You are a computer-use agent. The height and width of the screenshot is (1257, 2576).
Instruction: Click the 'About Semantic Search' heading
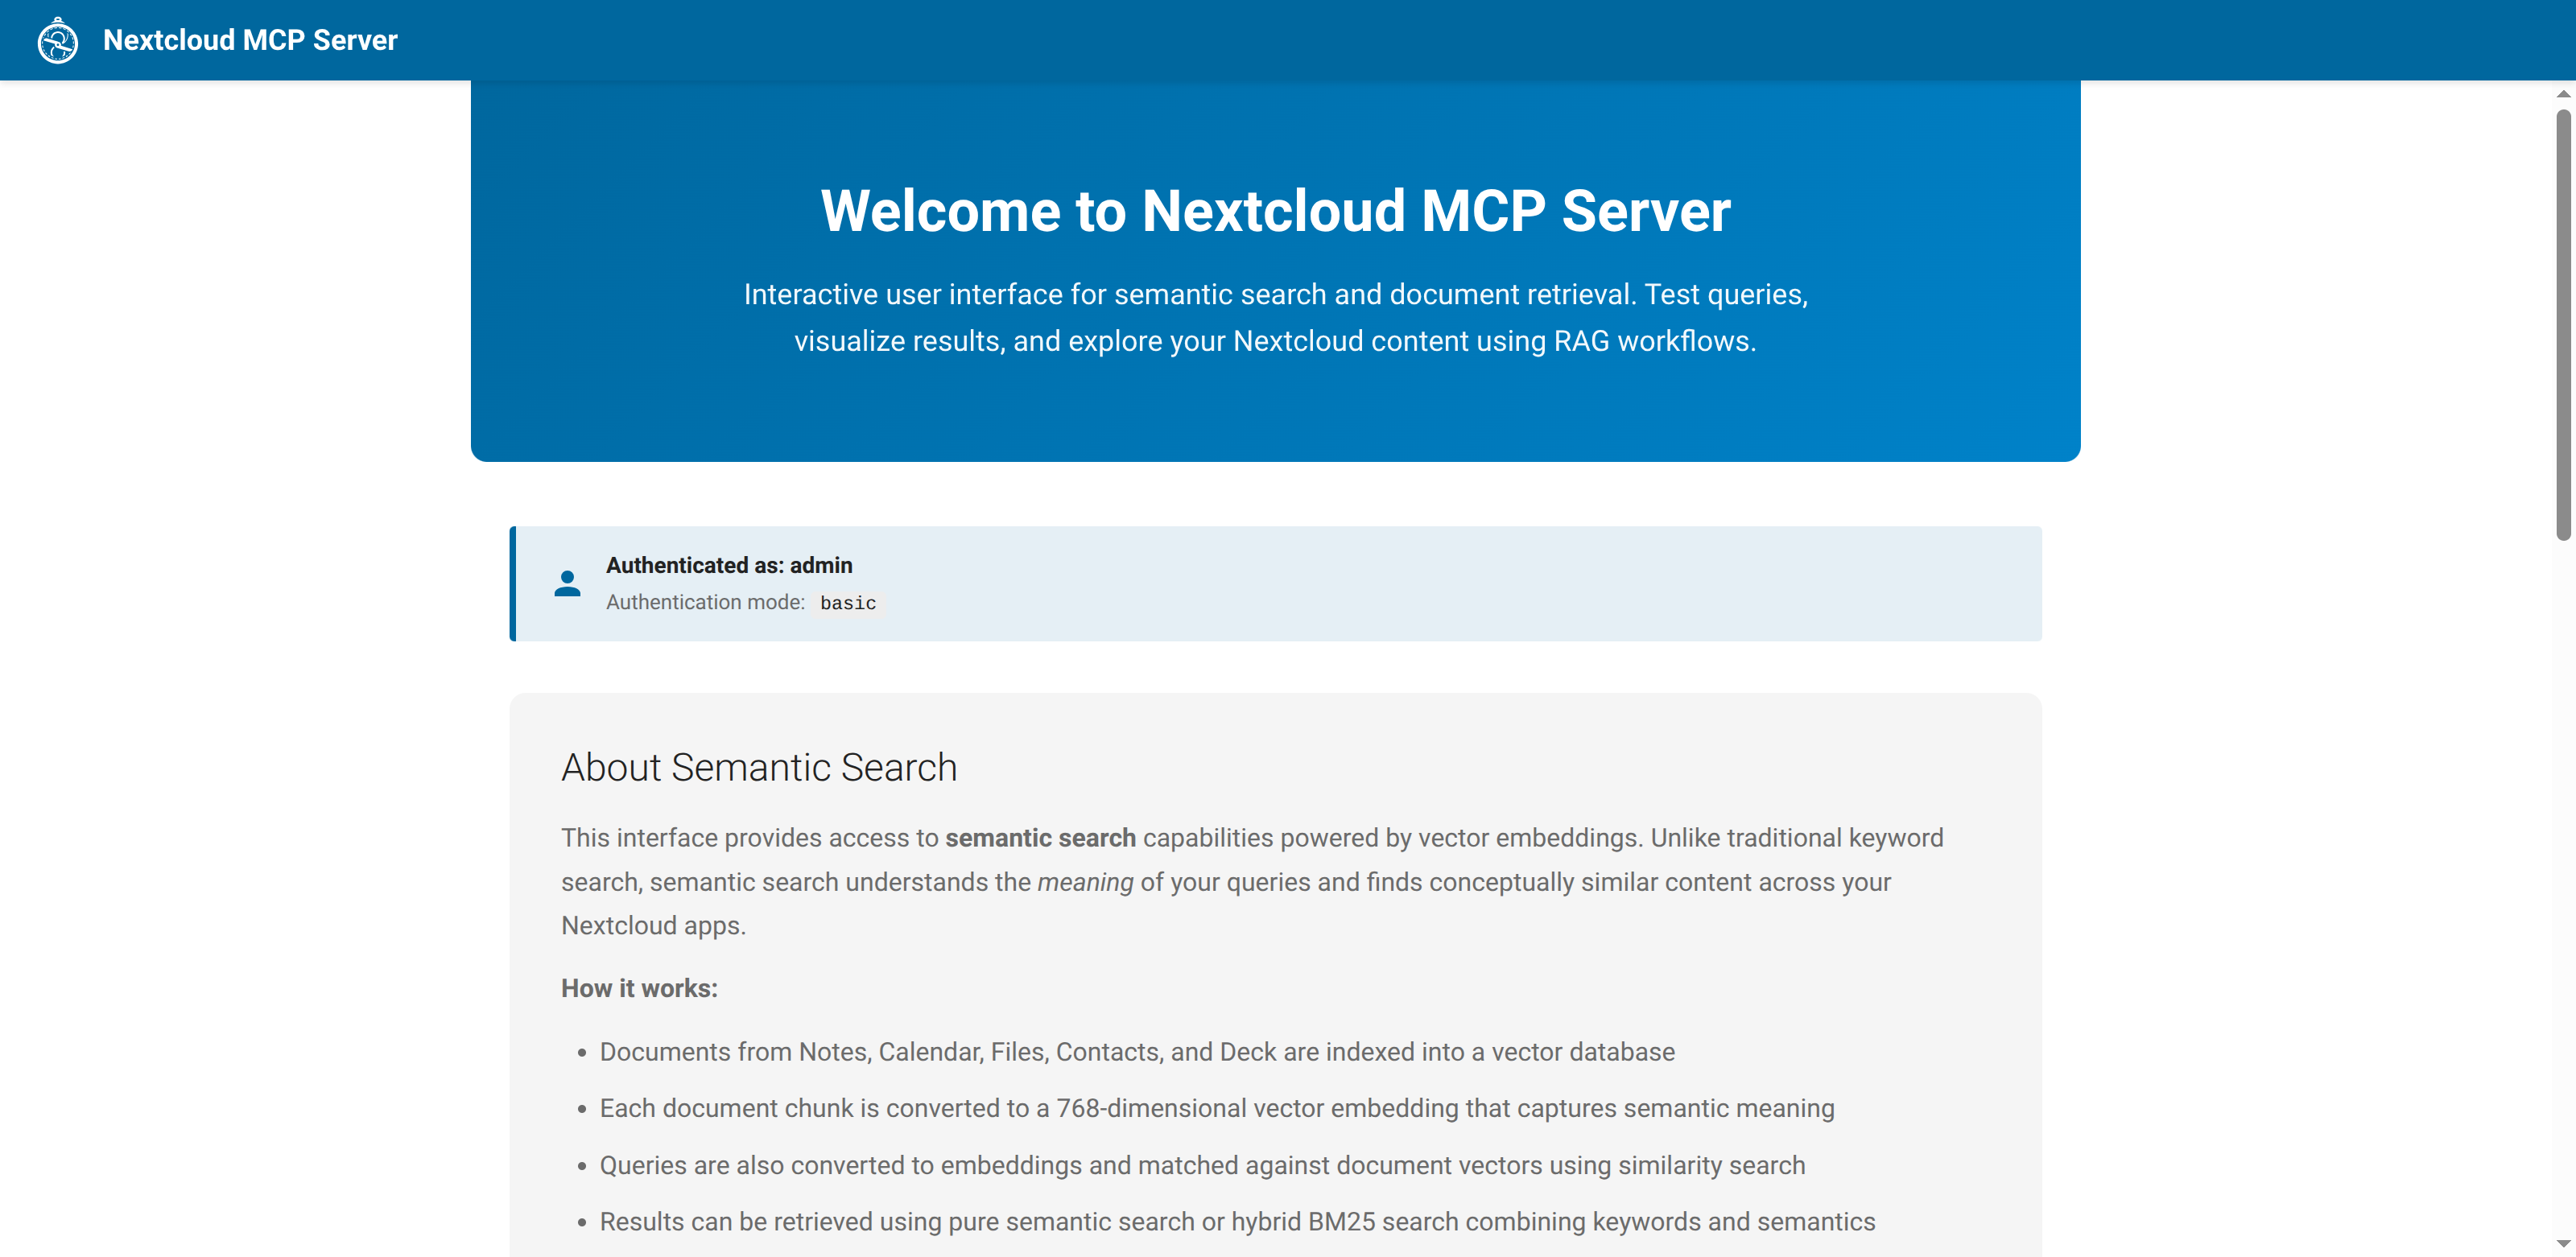759,768
